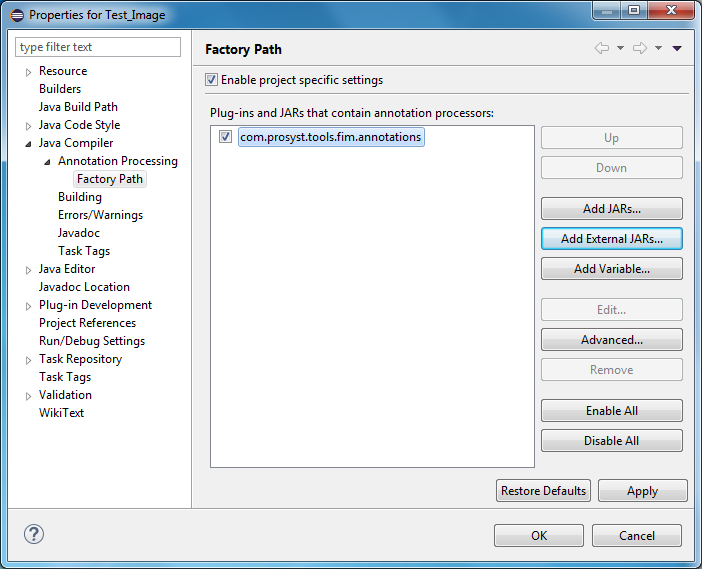Screen dimensions: 702x569
Task: Collapse the Java Compiler tree node
Action: pyautogui.click(x=29, y=143)
